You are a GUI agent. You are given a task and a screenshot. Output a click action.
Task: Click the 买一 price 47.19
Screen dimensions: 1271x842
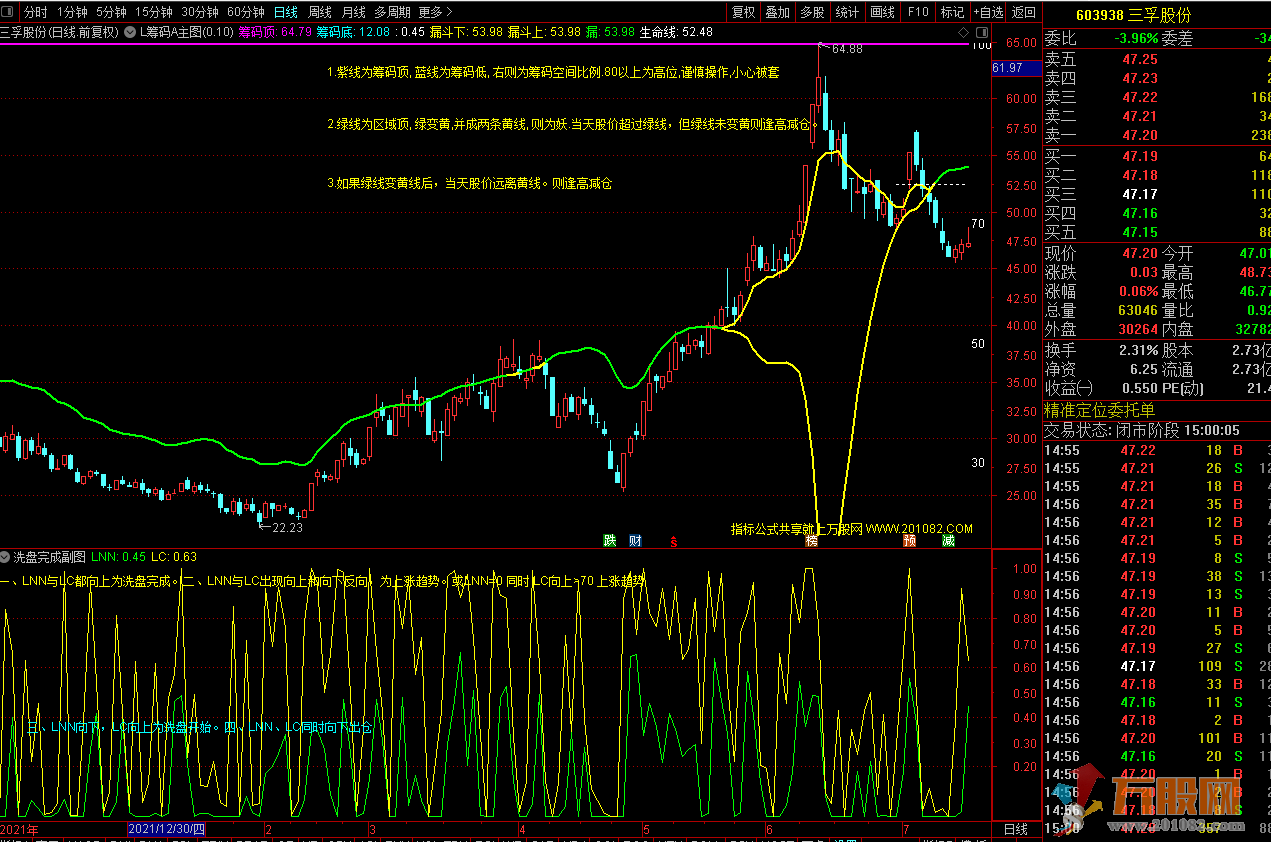(1140, 156)
